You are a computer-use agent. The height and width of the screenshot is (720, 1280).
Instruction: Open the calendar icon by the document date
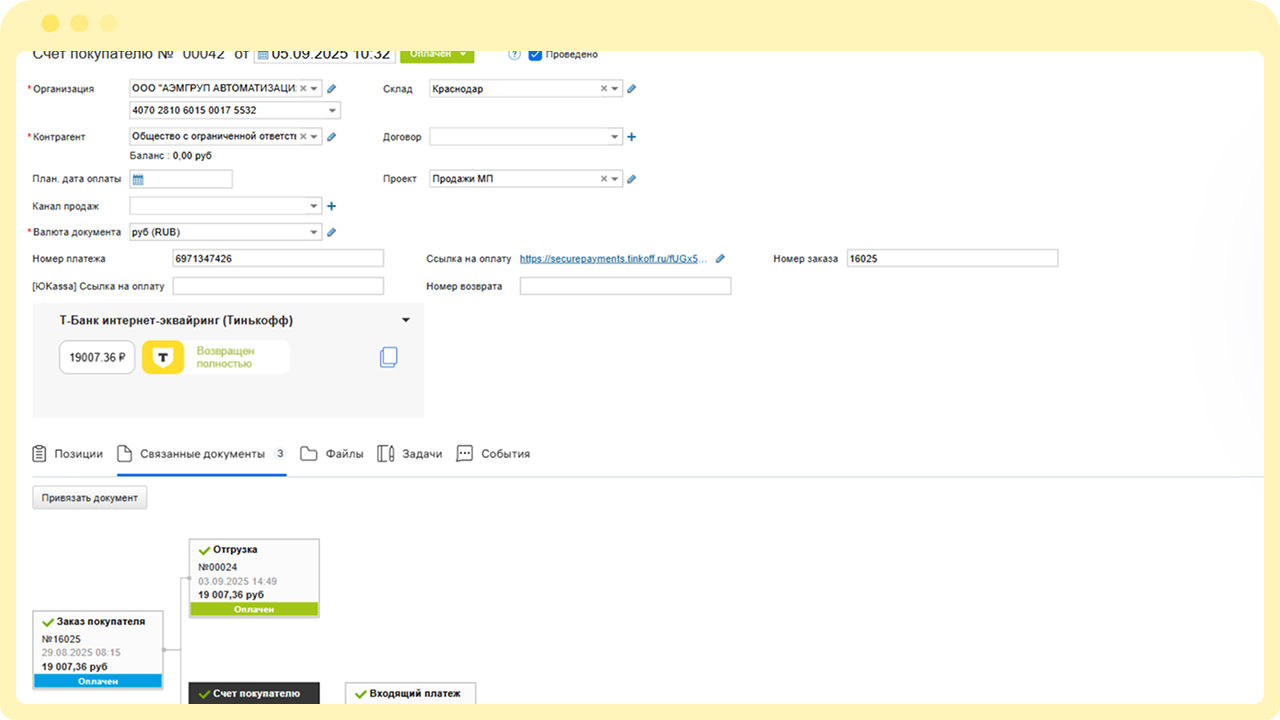[x=262, y=55]
